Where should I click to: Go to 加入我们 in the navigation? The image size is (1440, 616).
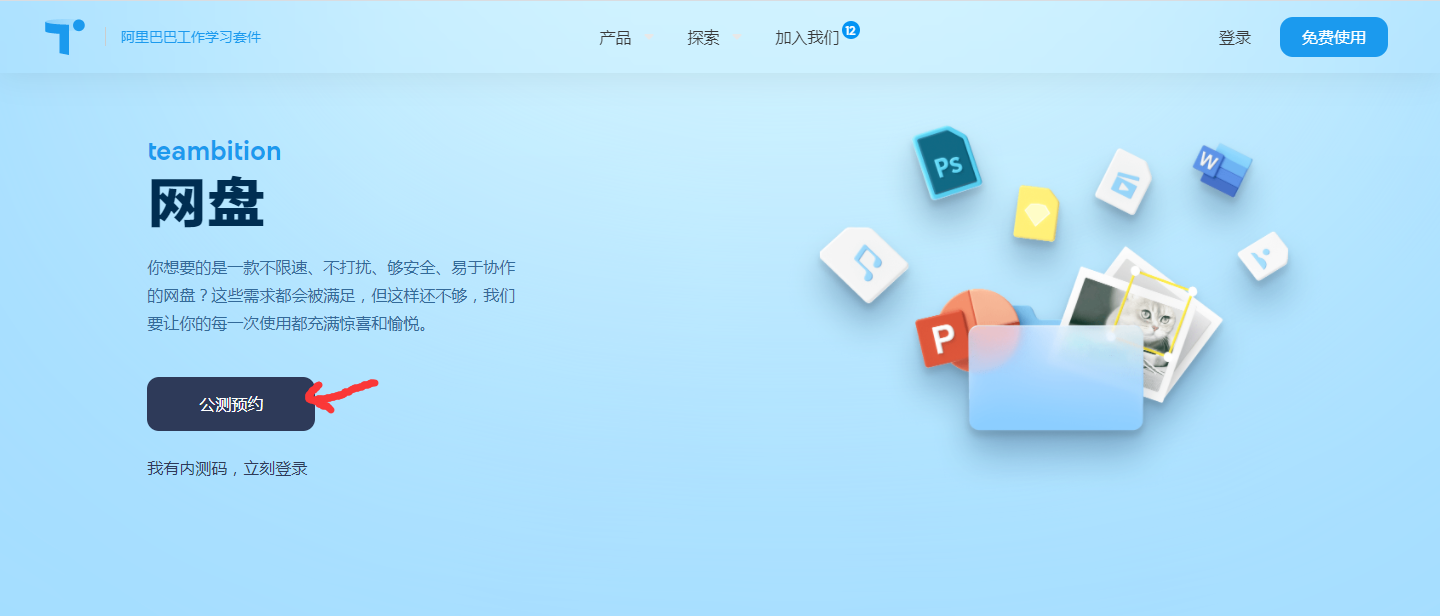807,38
